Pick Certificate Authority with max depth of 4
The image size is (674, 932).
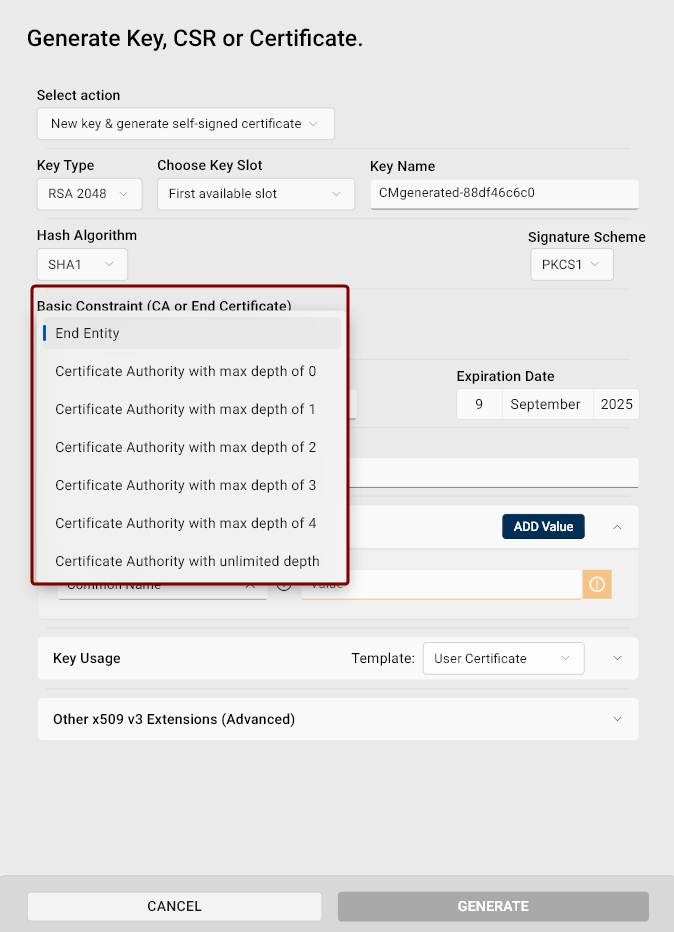pos(186,523)
